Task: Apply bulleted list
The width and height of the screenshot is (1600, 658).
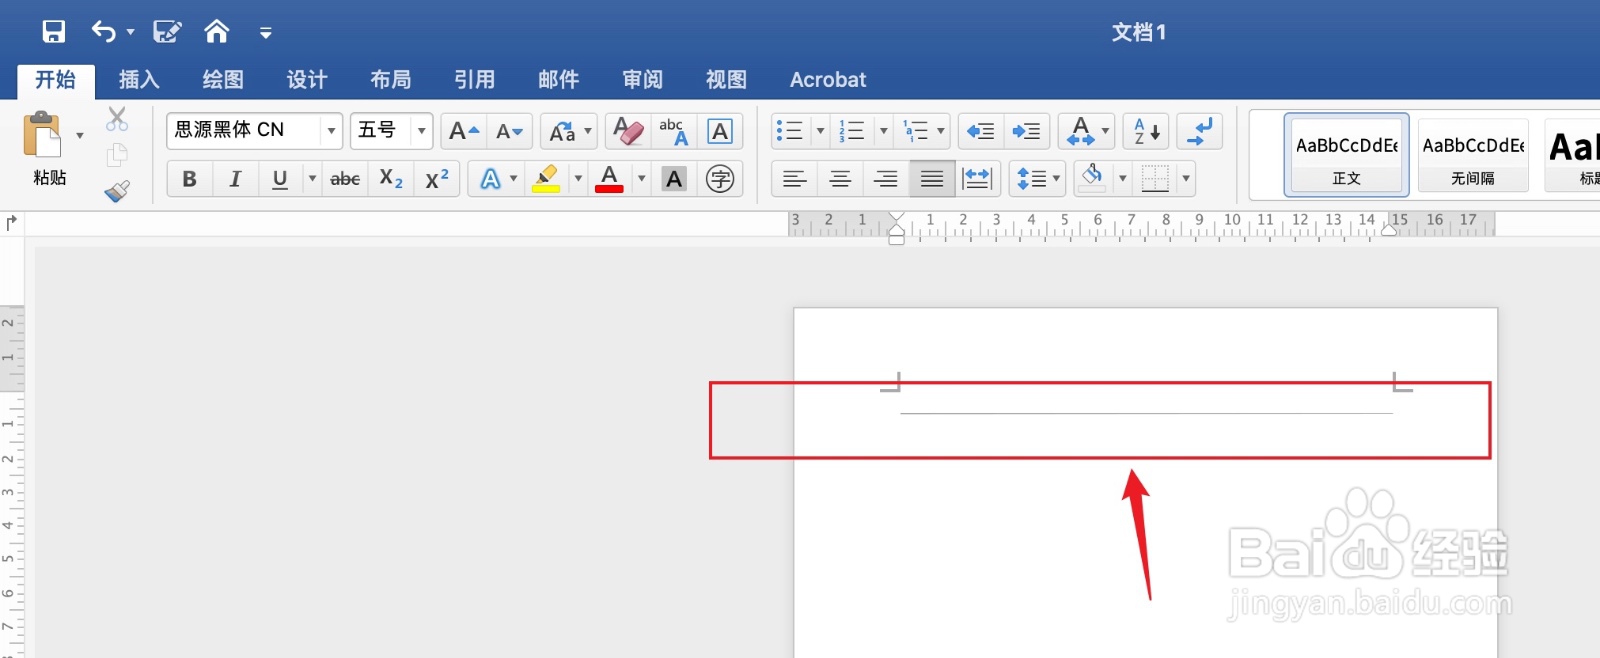Action: coord(790,131)
